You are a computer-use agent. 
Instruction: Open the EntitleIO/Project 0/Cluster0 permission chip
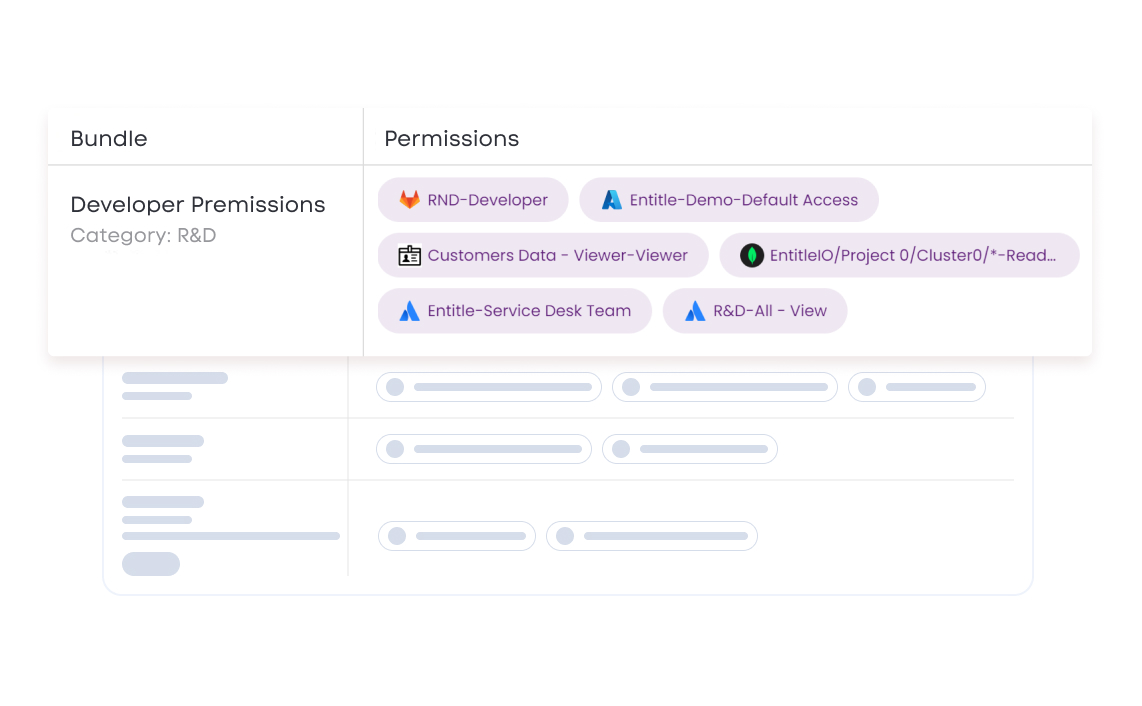(x=899, y=255)
